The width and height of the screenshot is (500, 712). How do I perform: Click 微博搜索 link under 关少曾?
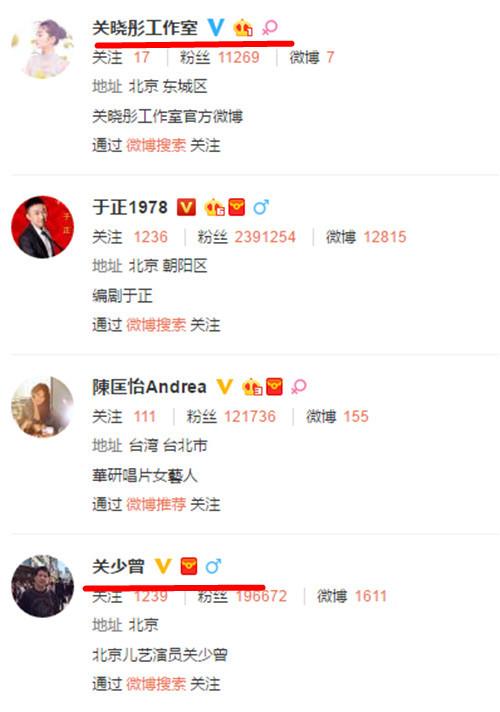click(156, 684)
